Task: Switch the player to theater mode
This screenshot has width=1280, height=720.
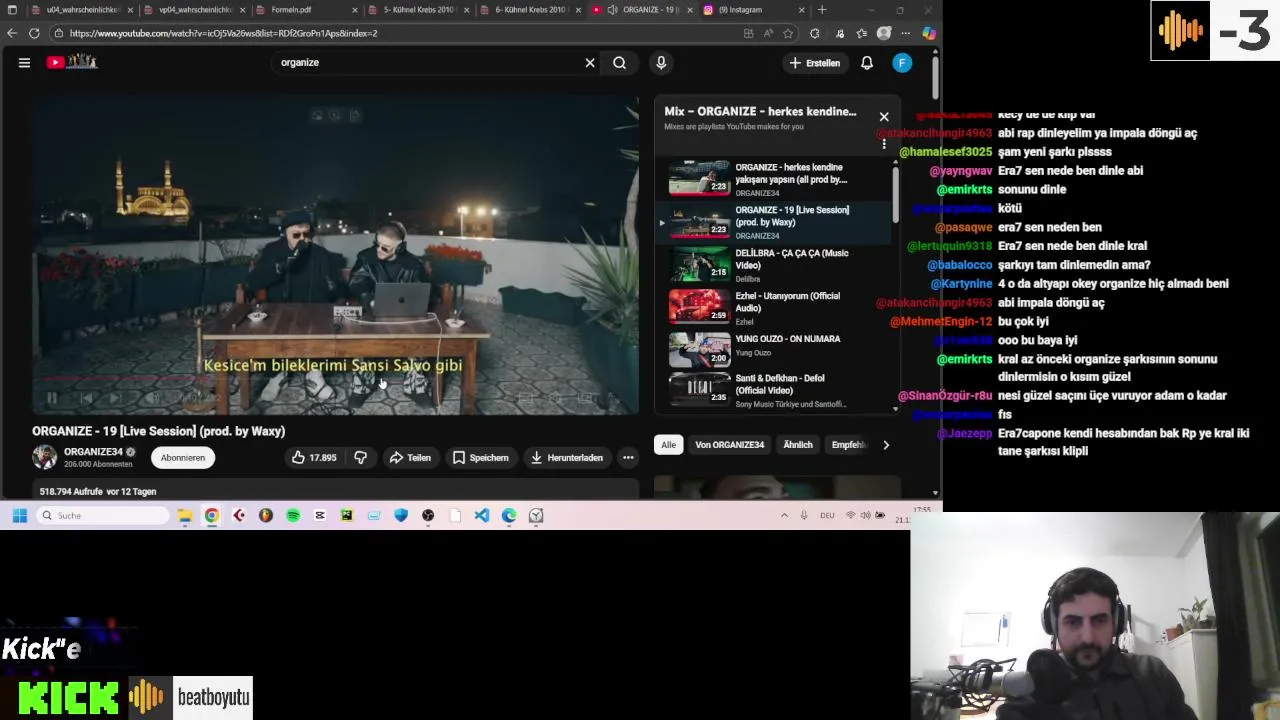Action: 586,398
